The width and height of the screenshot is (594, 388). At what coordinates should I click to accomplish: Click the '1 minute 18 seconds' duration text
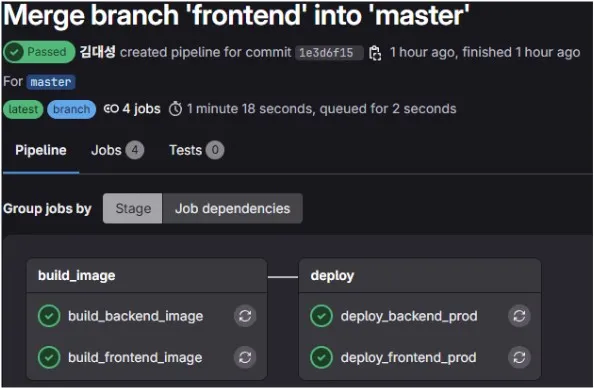point(250,109)
